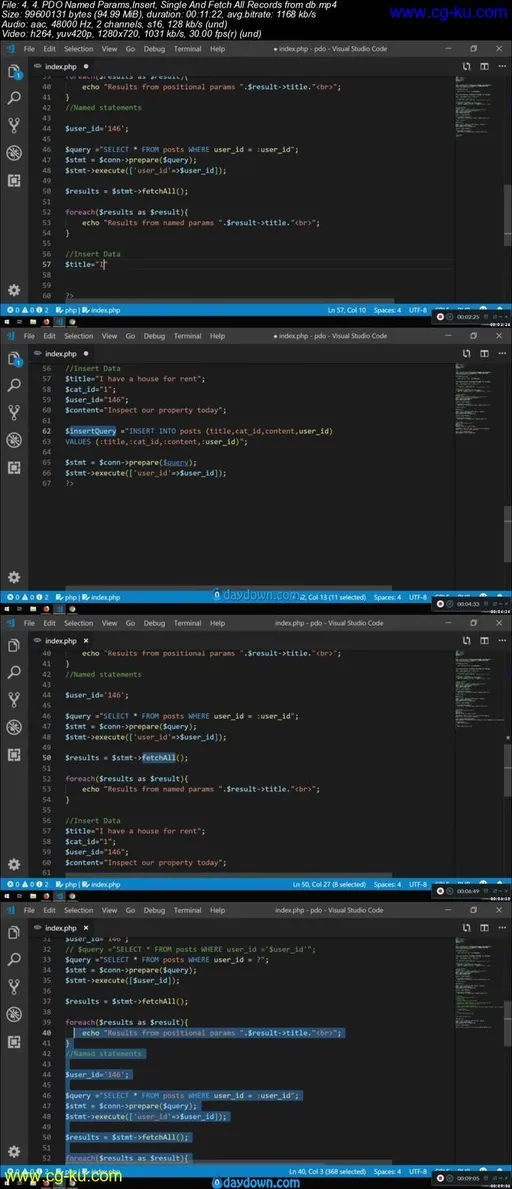Open Debug view in the Ln 50, Col 27 frame
512x1189 pixels.
[14, 727]
